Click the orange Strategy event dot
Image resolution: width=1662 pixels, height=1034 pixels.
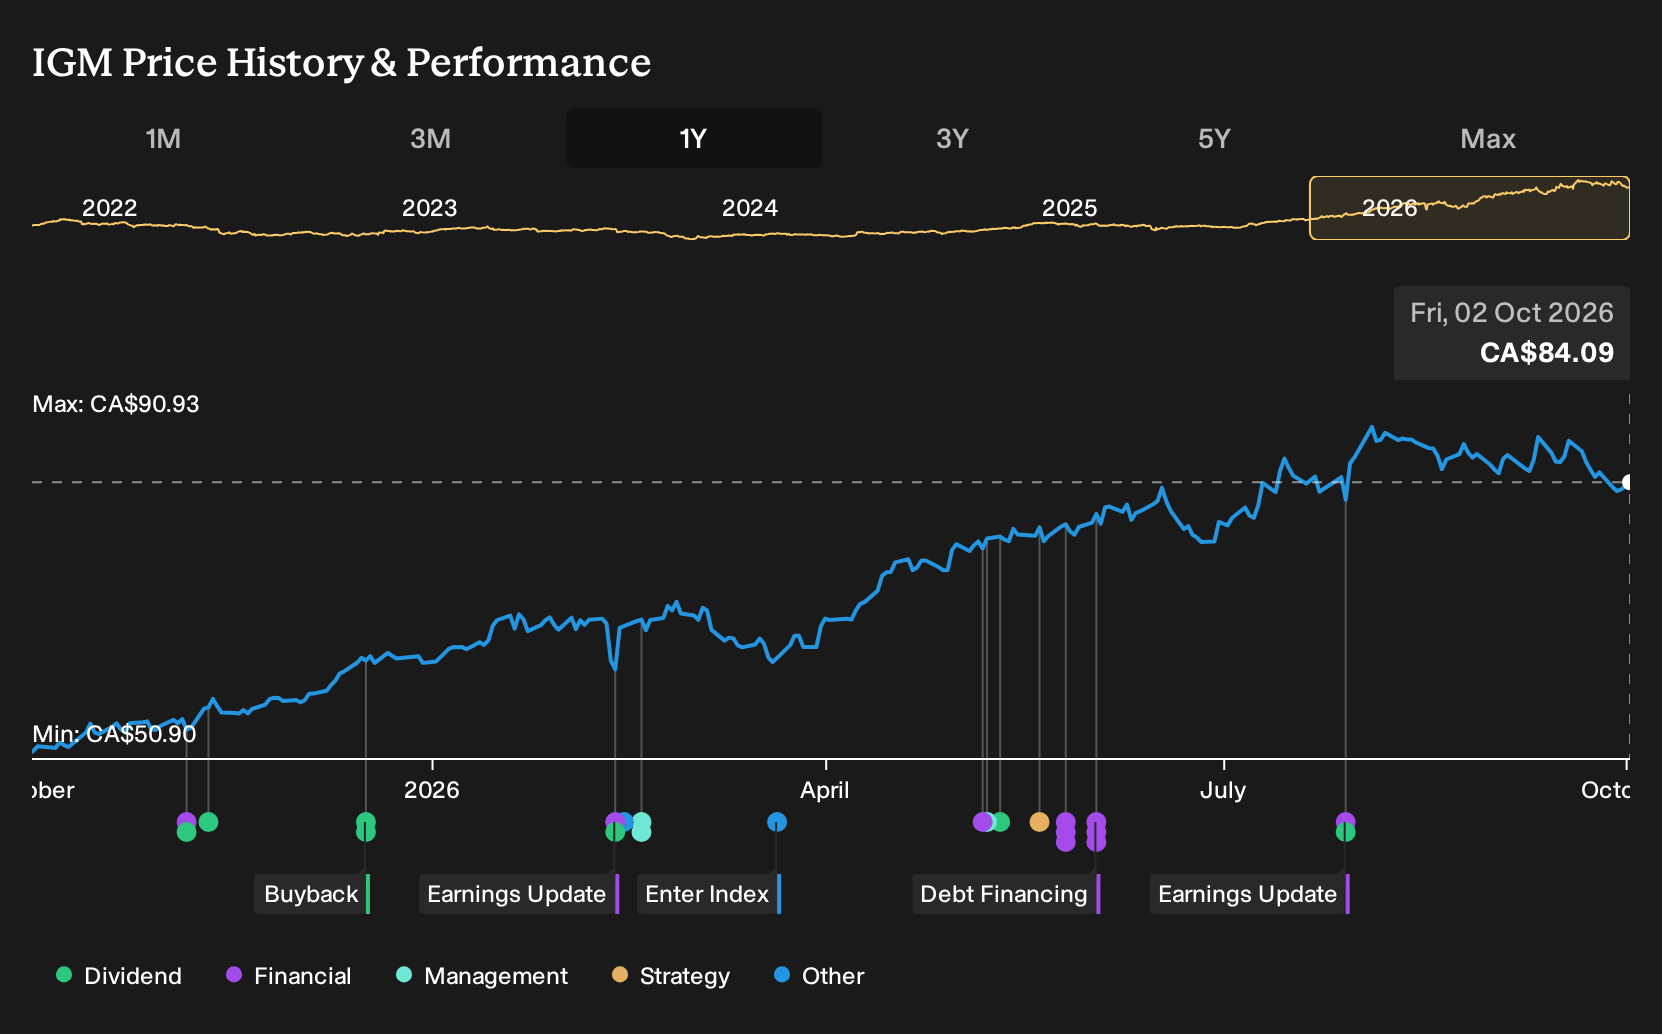click(x=1039, y=822)
